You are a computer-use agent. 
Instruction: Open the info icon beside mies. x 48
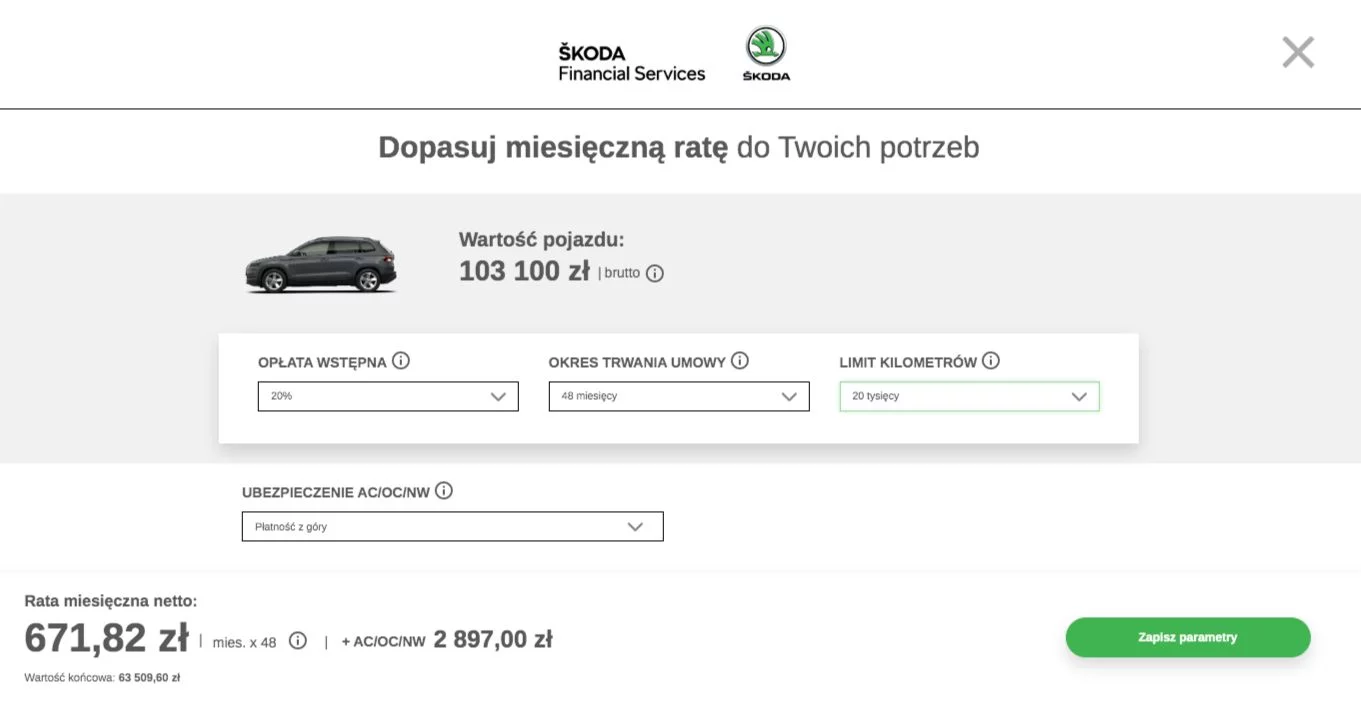(297, 641)
